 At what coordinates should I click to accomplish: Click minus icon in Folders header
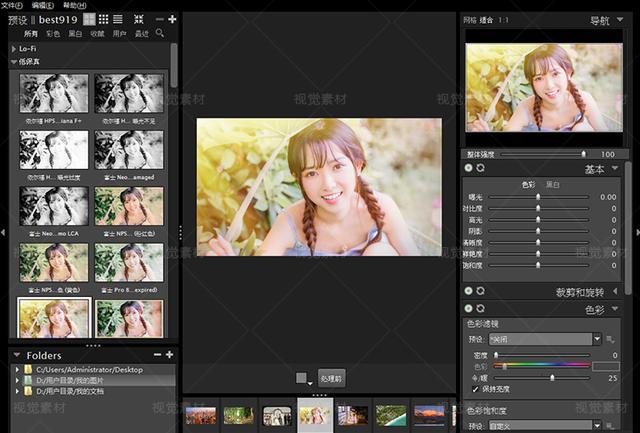(x=158, y=355)
